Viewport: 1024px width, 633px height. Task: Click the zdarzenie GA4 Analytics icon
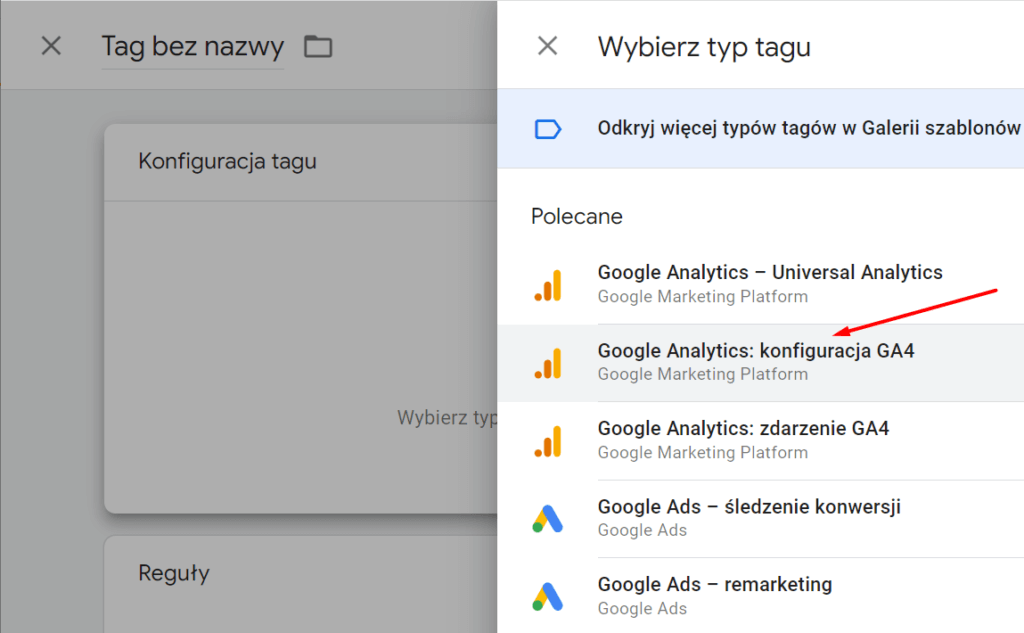pyautogui.click(x=548, y=442)
